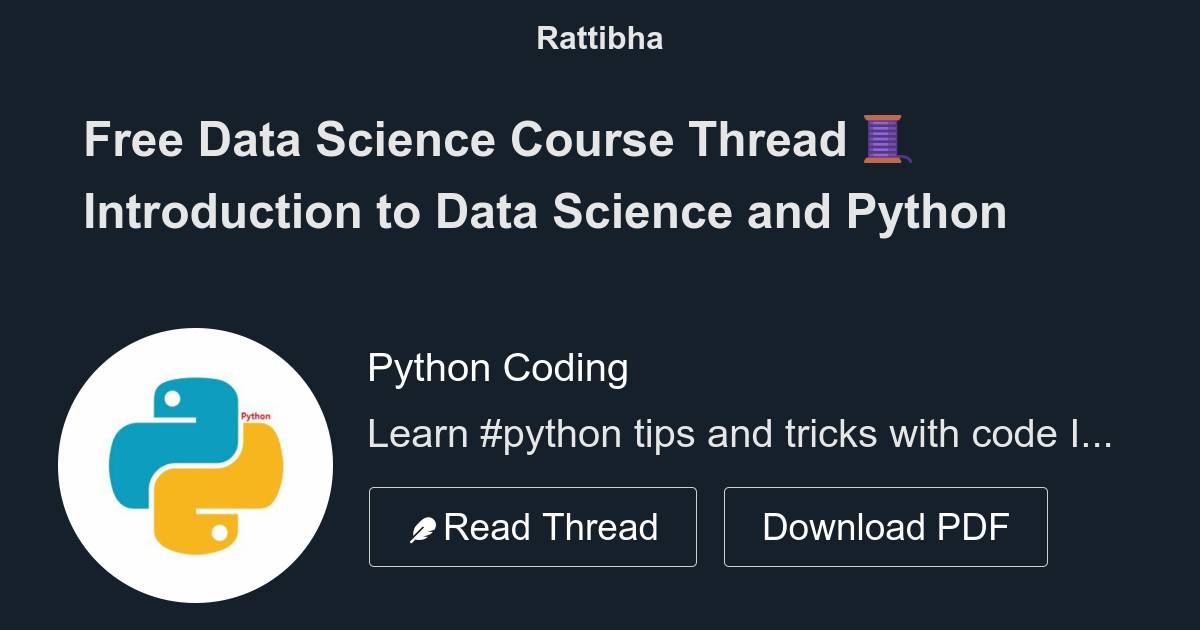Open the Python Coding profile via its circular avatar
This screenshot has height=630, width=1200.
pos(196,458)
